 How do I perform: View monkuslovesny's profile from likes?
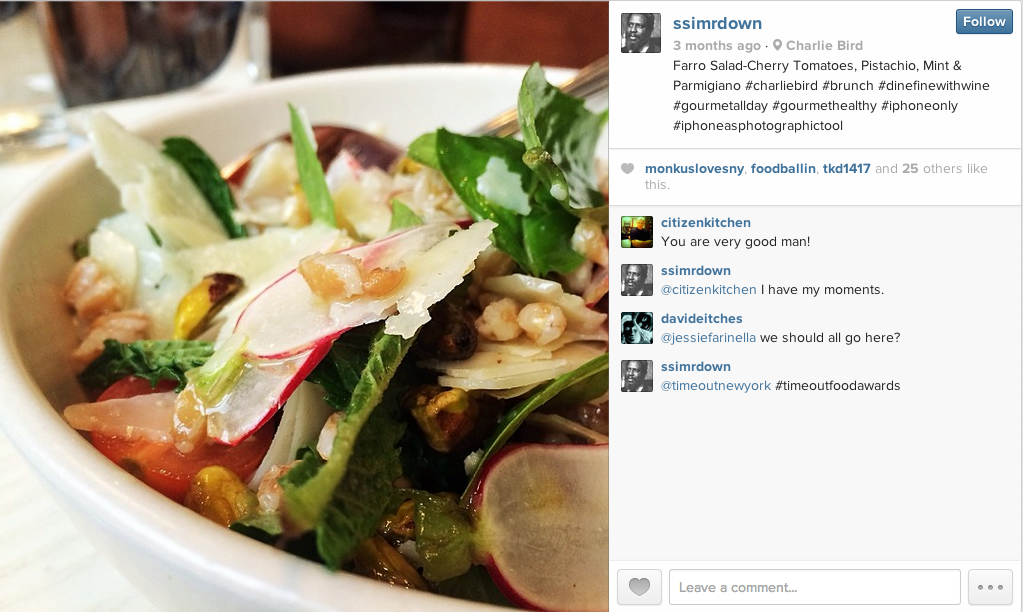694,168
